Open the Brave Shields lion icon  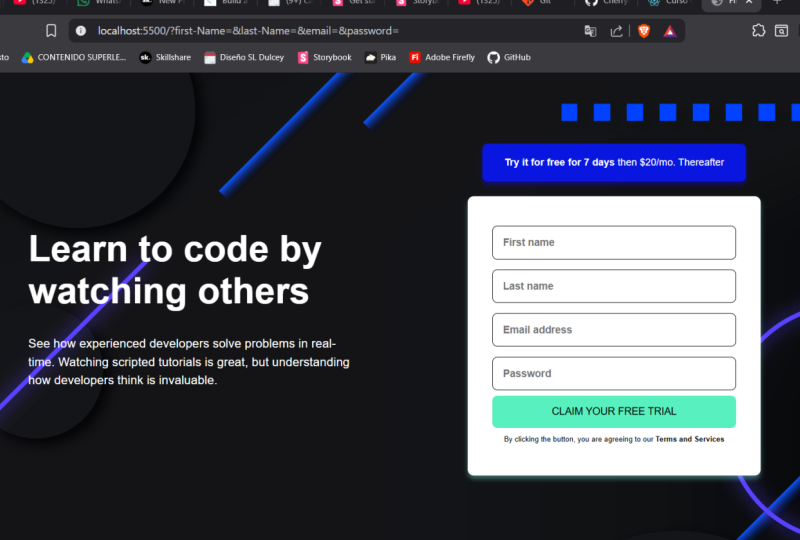(x=644, y=31)
